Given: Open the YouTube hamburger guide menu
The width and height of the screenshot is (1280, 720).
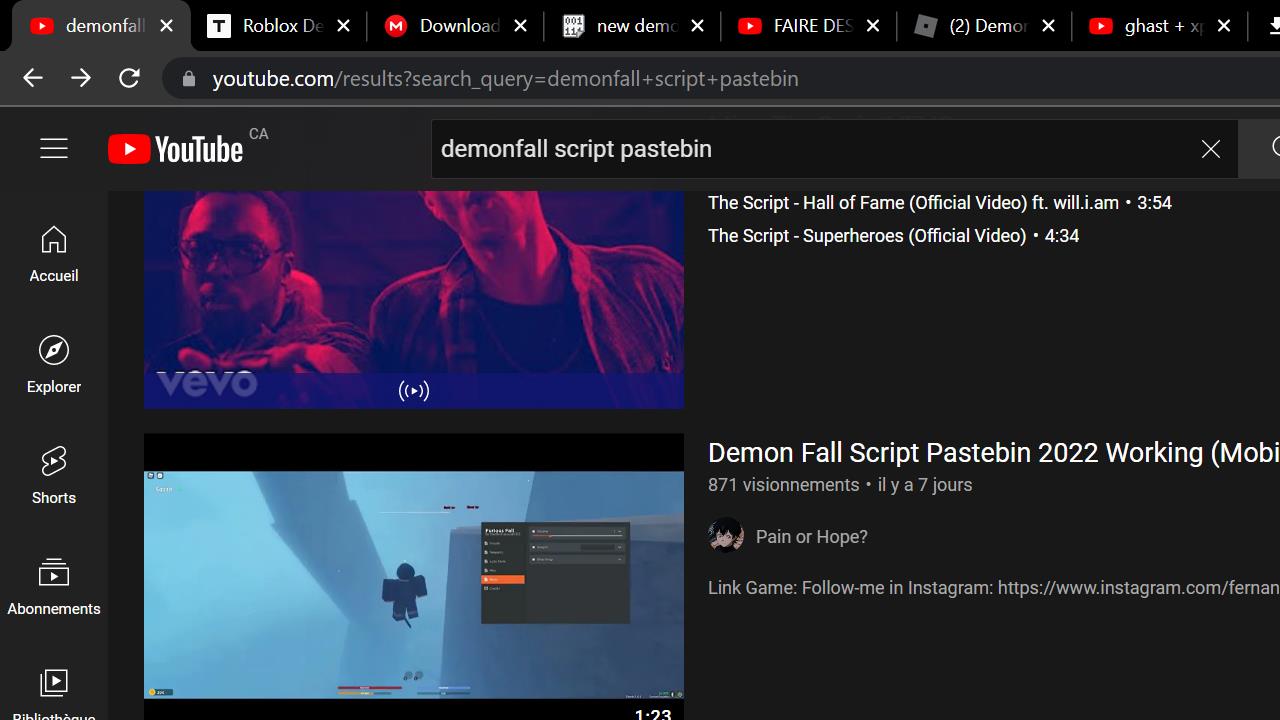Looking at the screenshot, I should [54, 149].
